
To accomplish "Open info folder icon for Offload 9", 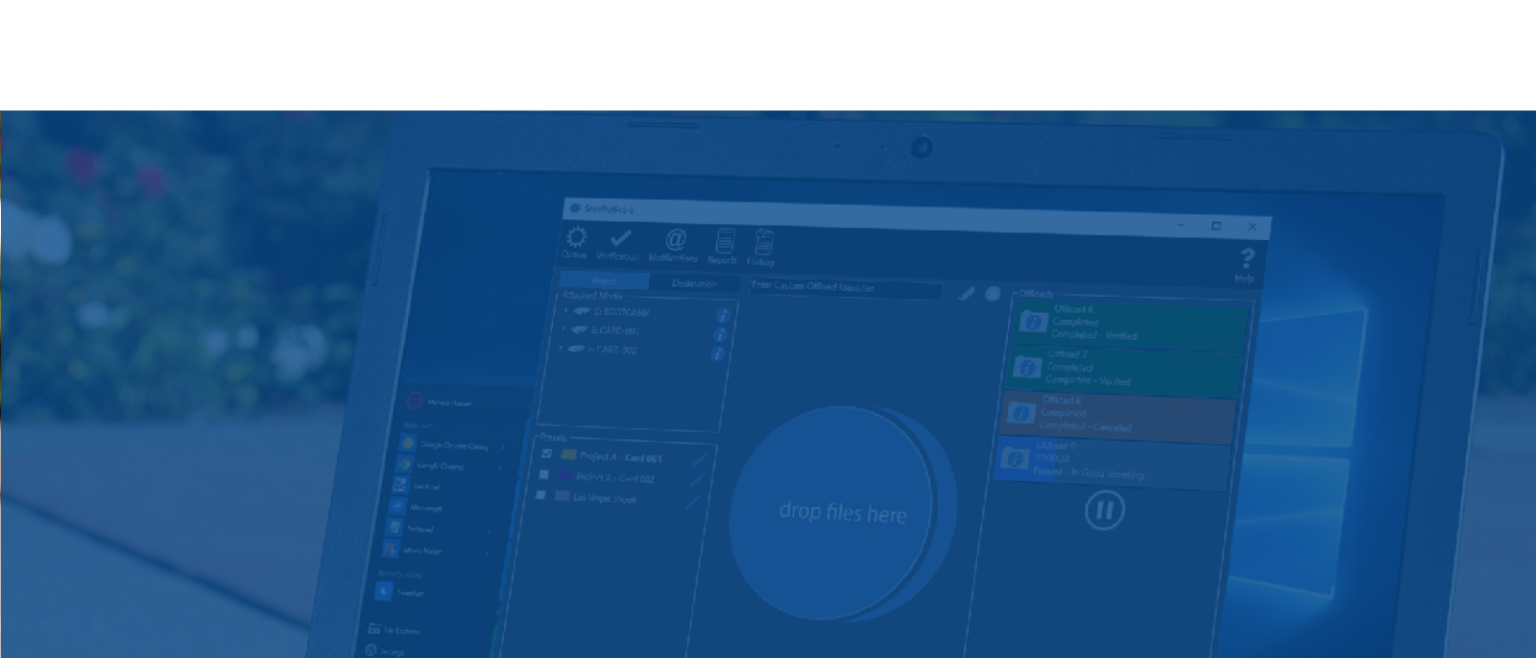I will 1015,458.
